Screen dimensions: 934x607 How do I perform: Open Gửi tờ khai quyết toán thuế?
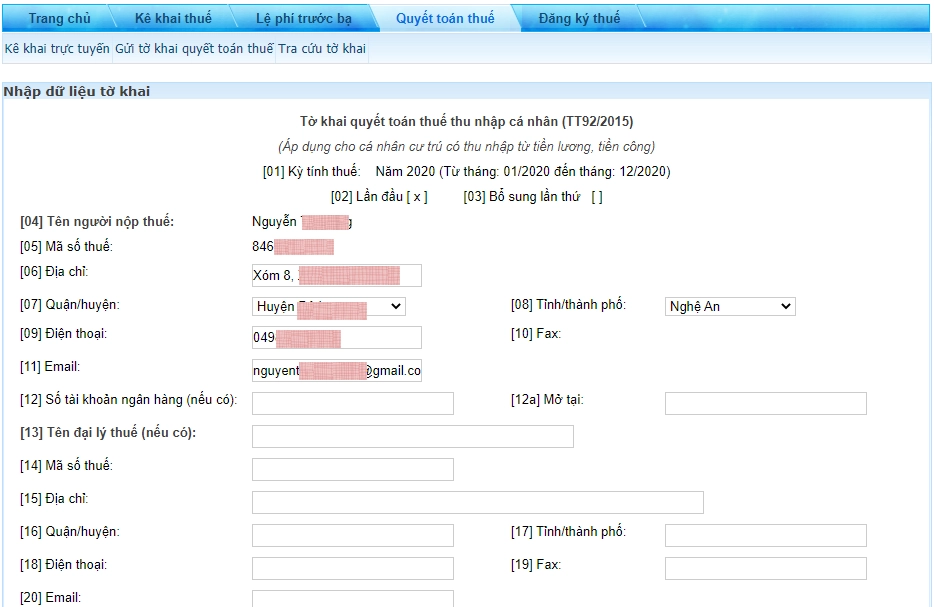pos(194,48)
